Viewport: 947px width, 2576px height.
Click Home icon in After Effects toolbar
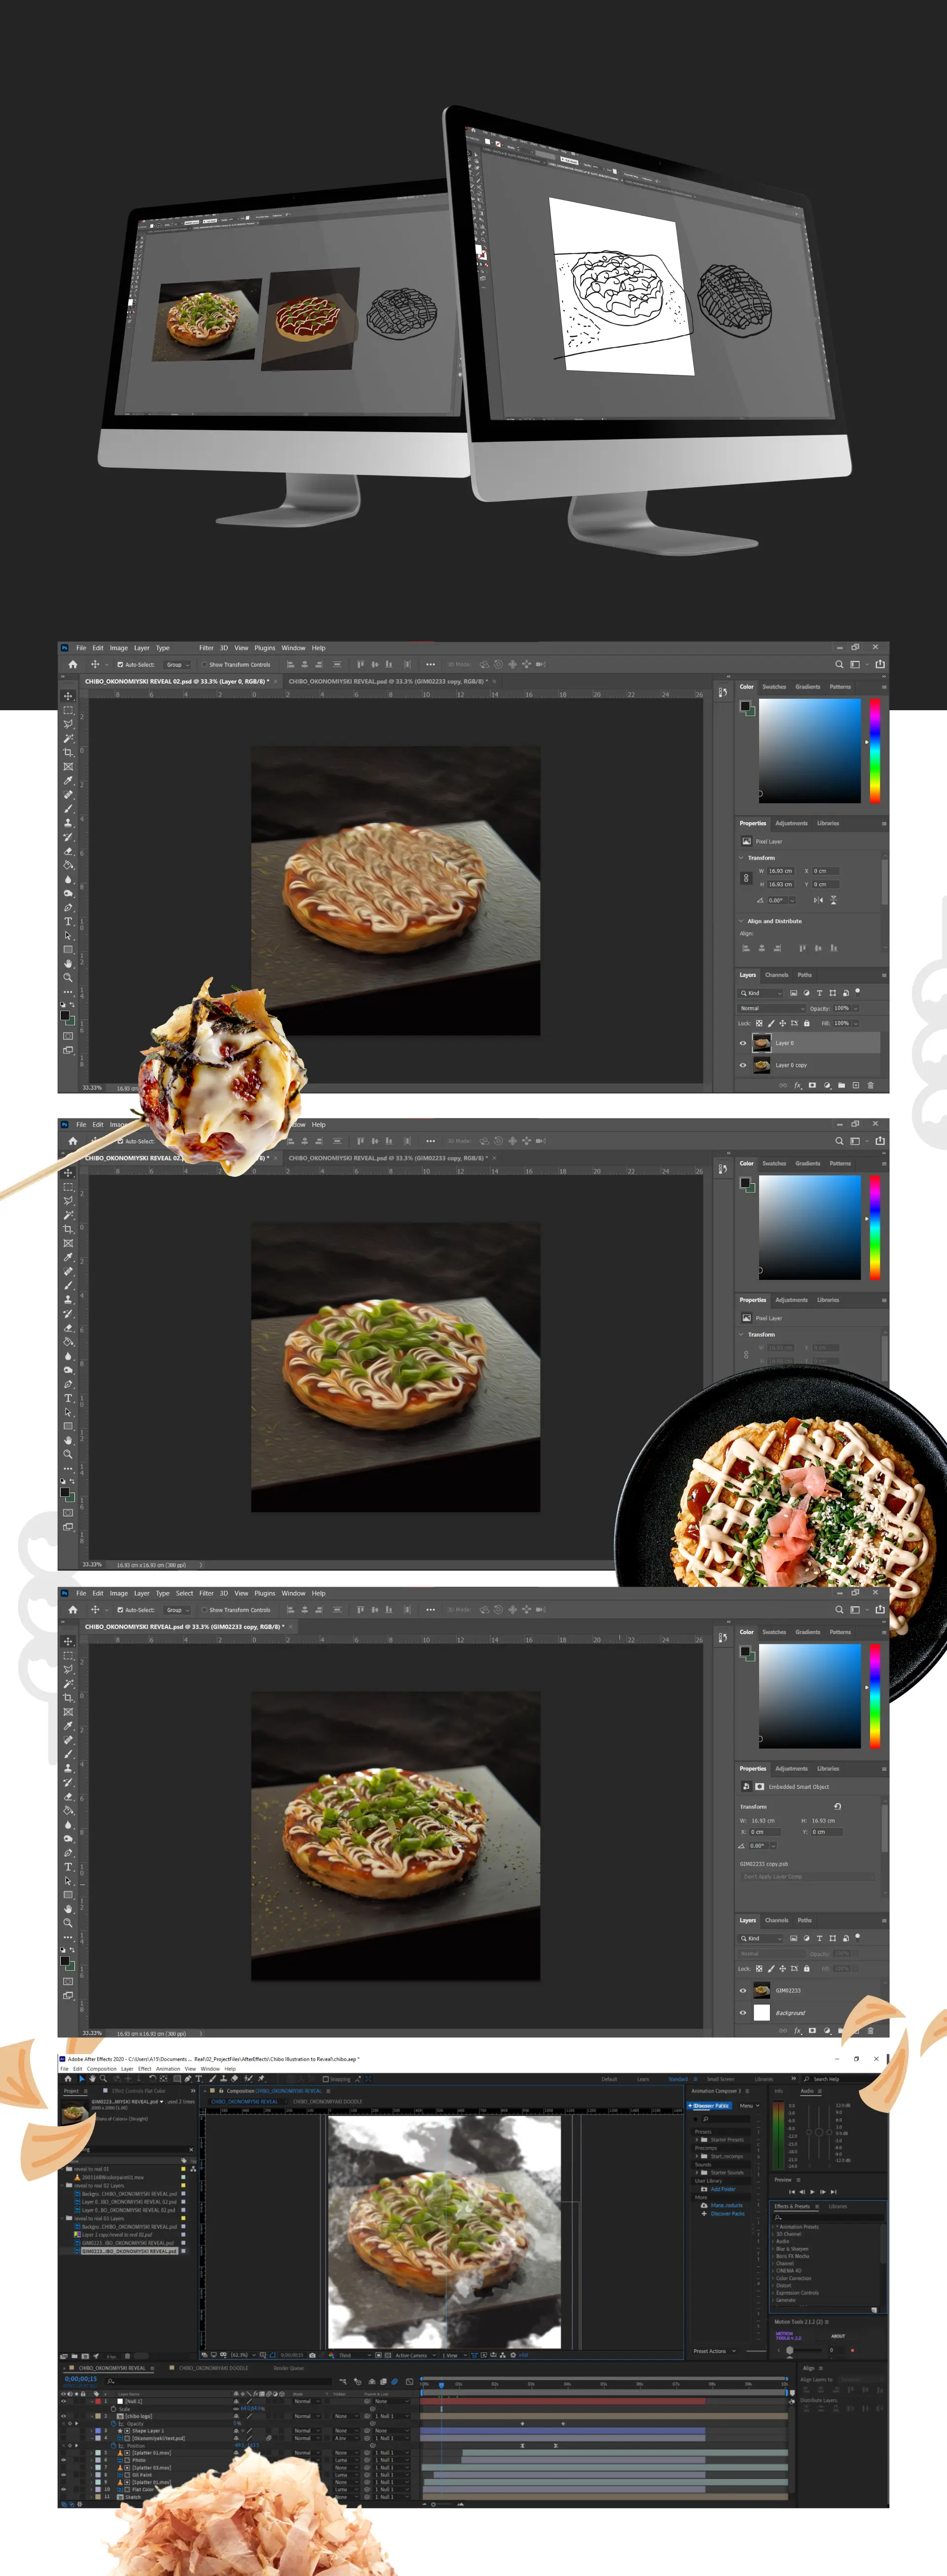pyautogui.click(x=68, y=2078)
